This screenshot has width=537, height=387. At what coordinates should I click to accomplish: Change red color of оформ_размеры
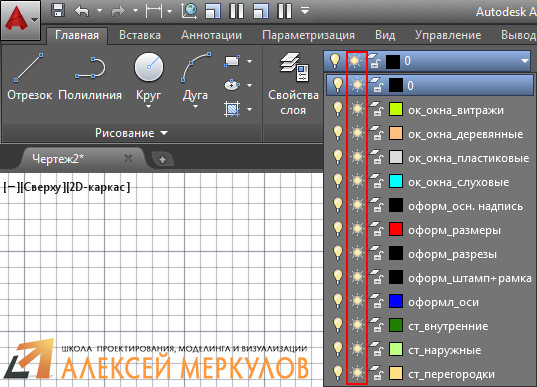point(396,229)
